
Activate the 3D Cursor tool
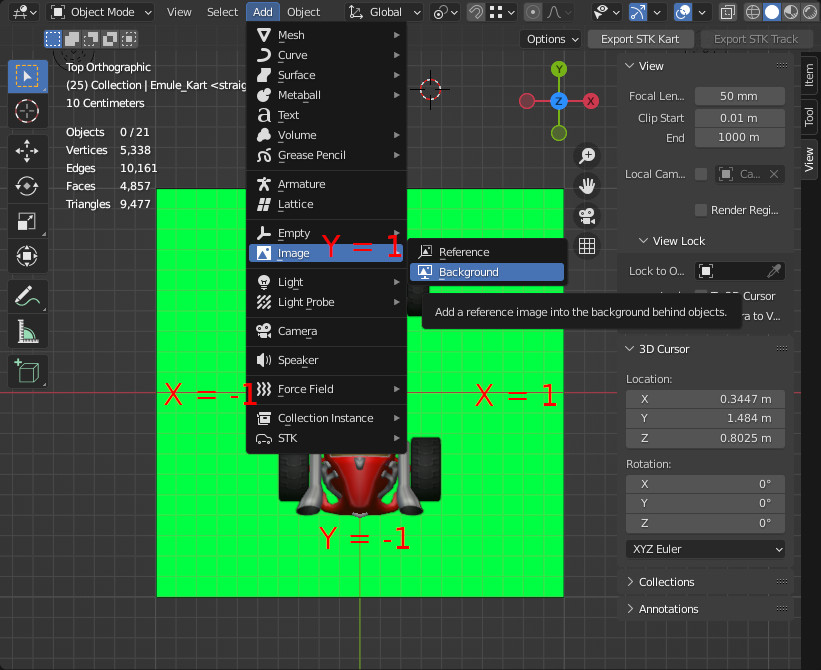tap(27, 111)
